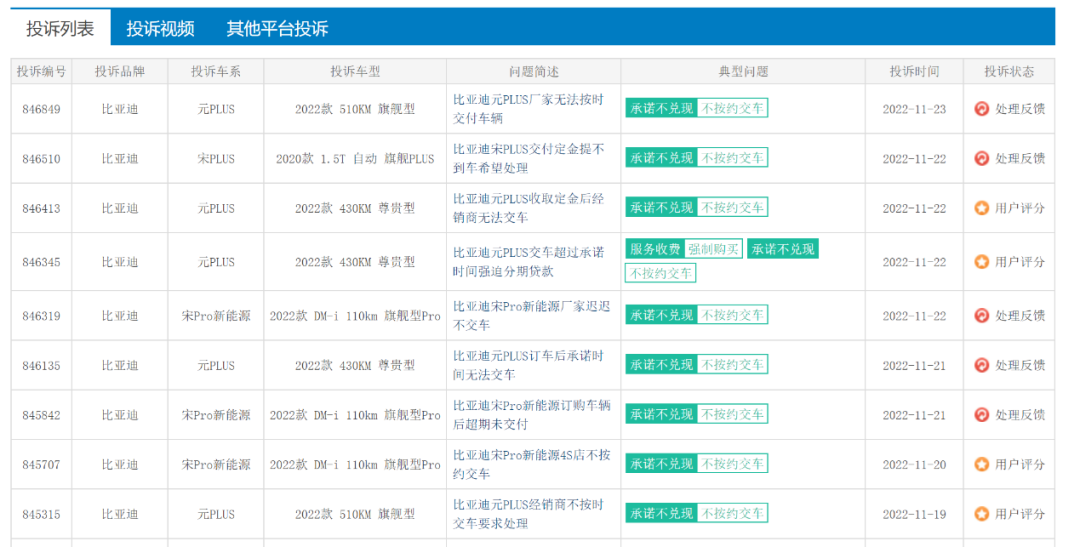Click date 2022-11-19 in row 845315
The width and height of the screenshot is (1080, 547).
point(915,514)
